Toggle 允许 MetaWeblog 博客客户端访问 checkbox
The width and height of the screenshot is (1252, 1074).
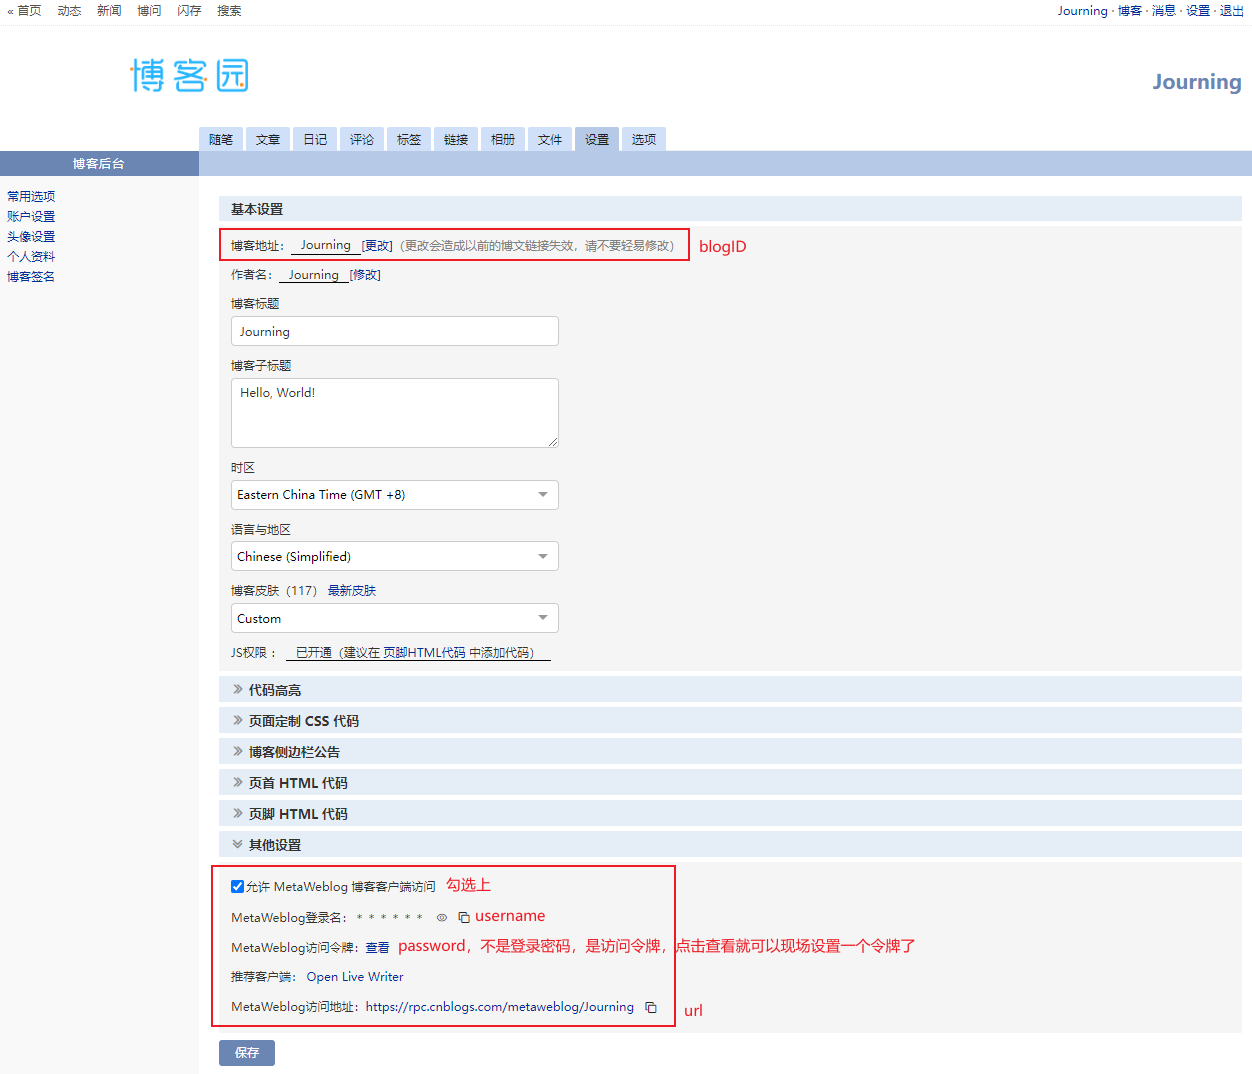pyautogui.click(x=237, y=886)
